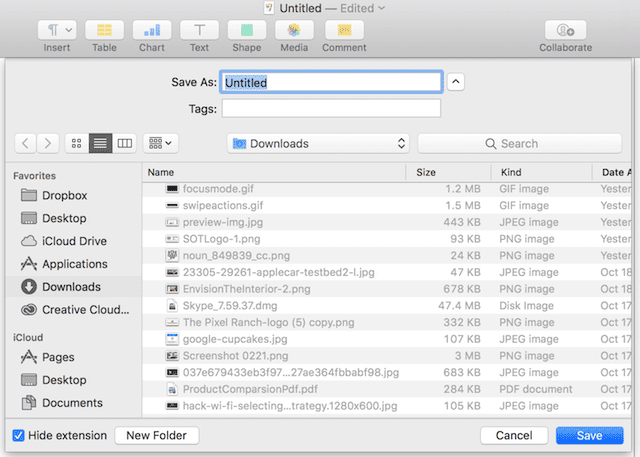Select Dropbox in Favorites sidebar

coord(64,196)
